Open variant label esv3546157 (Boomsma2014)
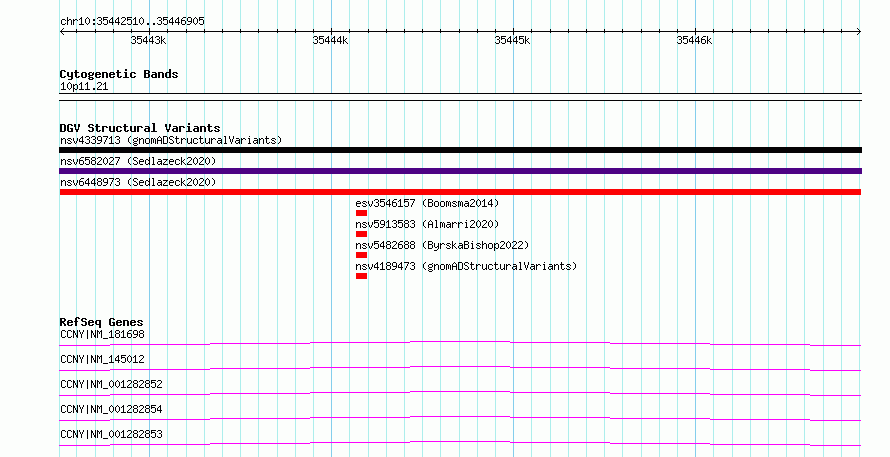This screenshot has height=457, width=890. [427, 203]
